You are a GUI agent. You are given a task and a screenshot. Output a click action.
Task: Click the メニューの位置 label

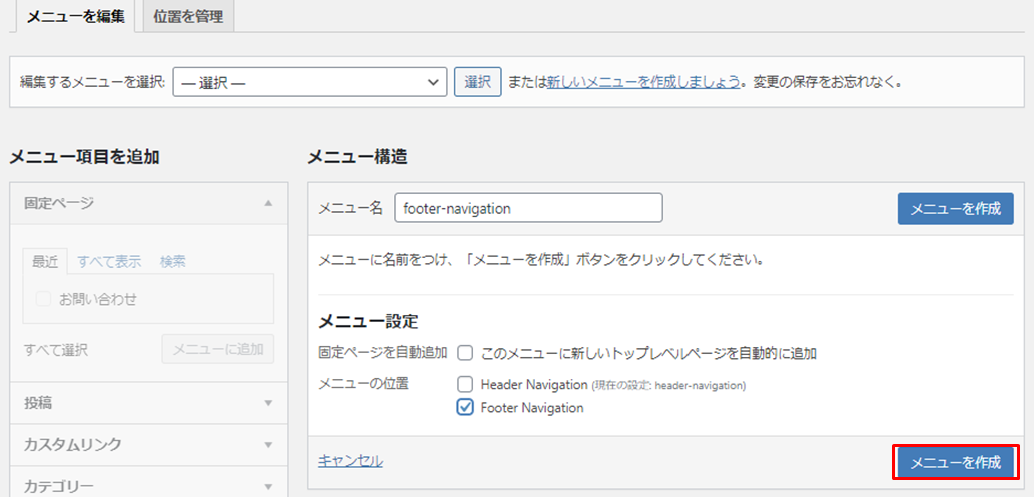coord(363,384)
